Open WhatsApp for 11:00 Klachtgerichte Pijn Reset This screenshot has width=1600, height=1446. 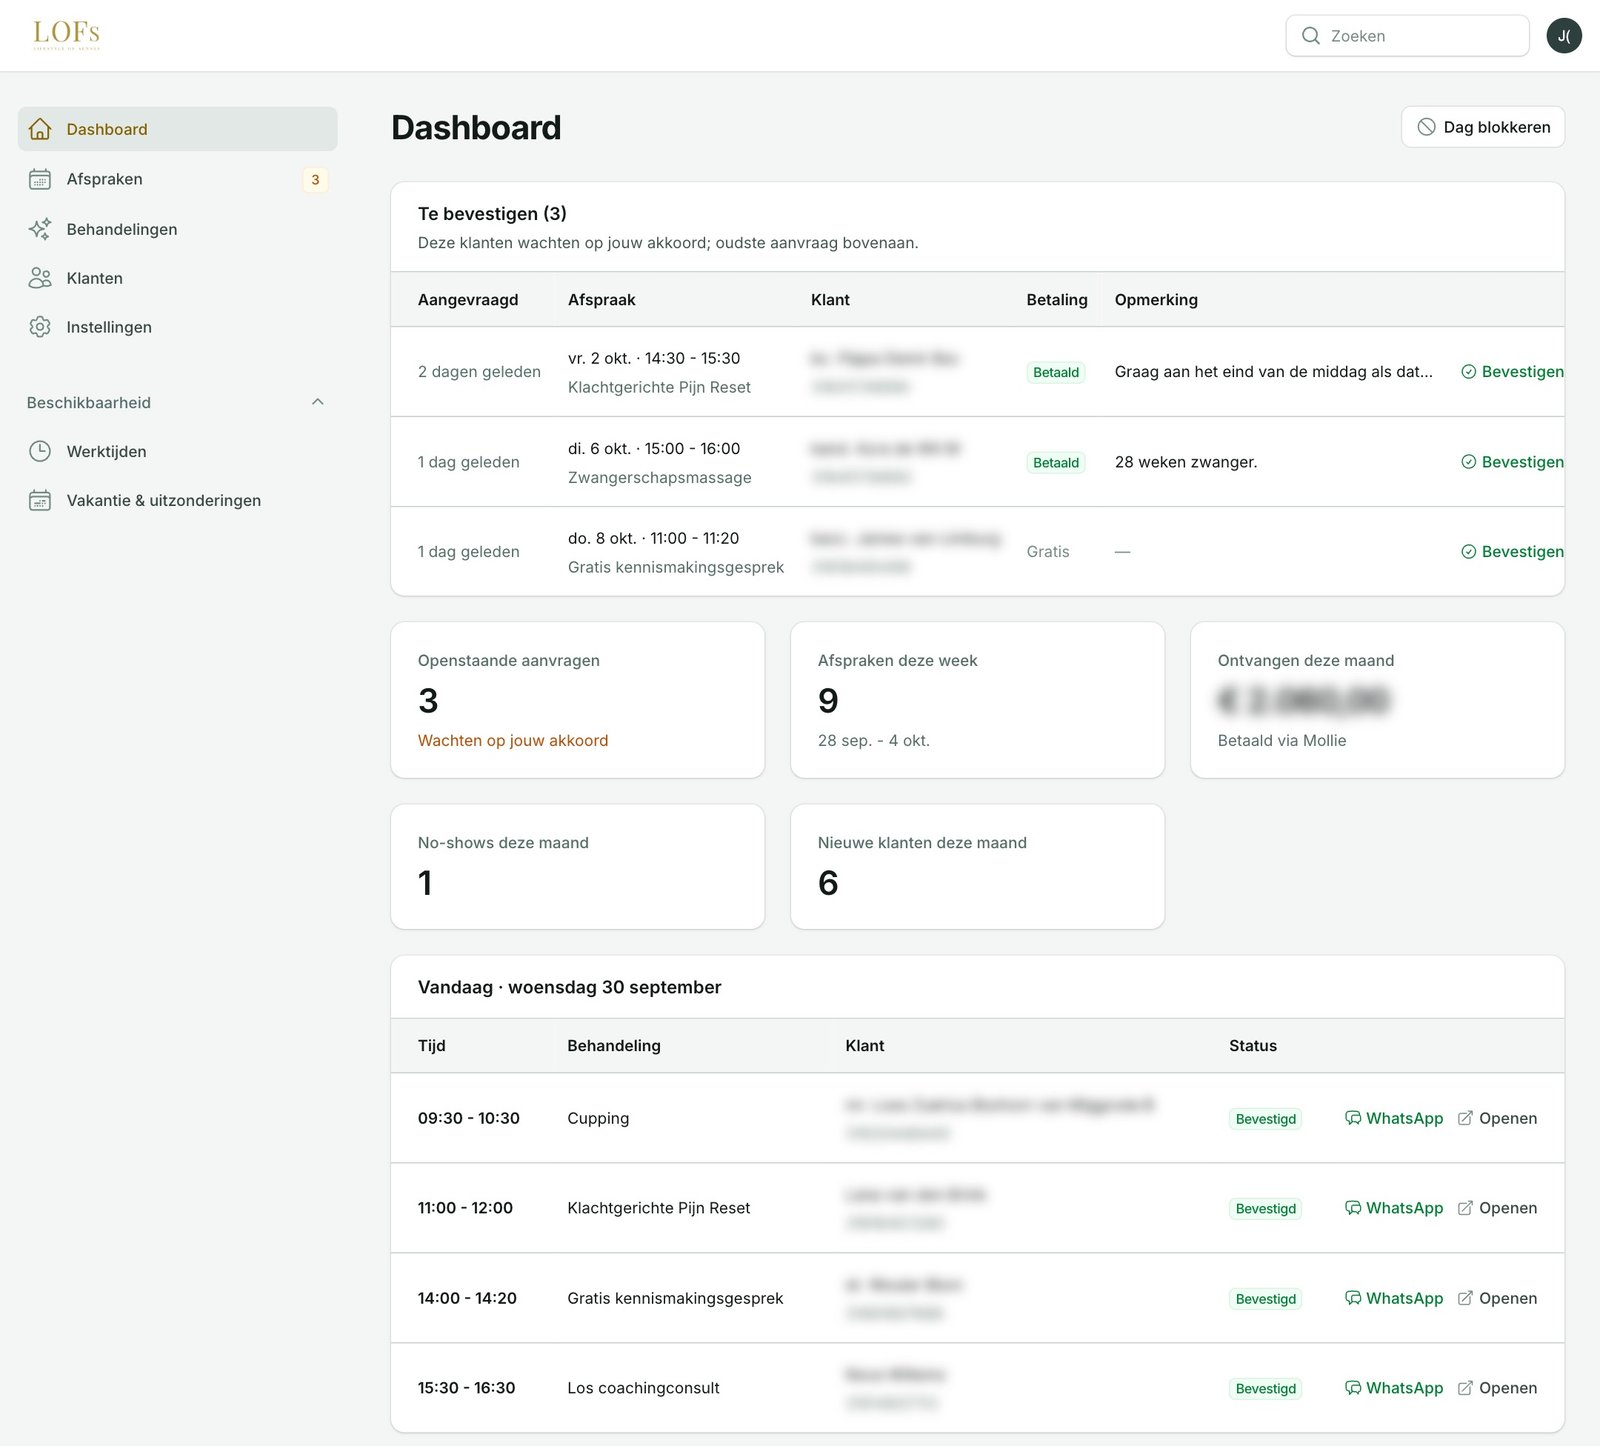pyautogui.click(x=1394, y=1208)
